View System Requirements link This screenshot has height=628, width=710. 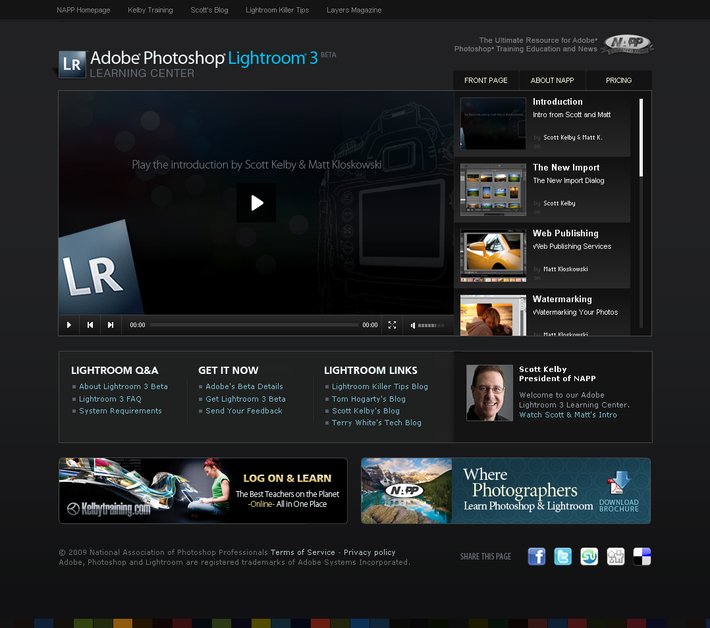120,411
